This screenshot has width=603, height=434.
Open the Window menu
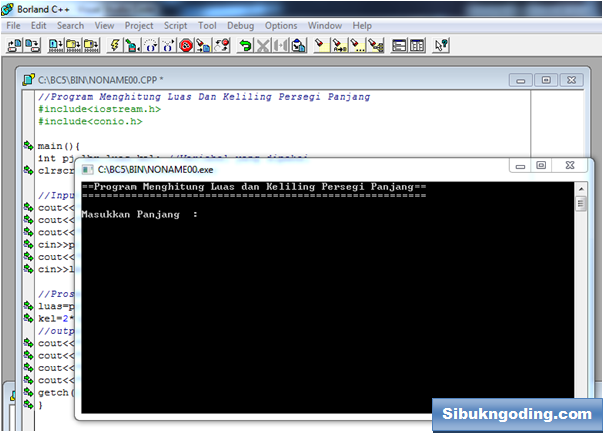pyautogui.click(x=325, y=26)
